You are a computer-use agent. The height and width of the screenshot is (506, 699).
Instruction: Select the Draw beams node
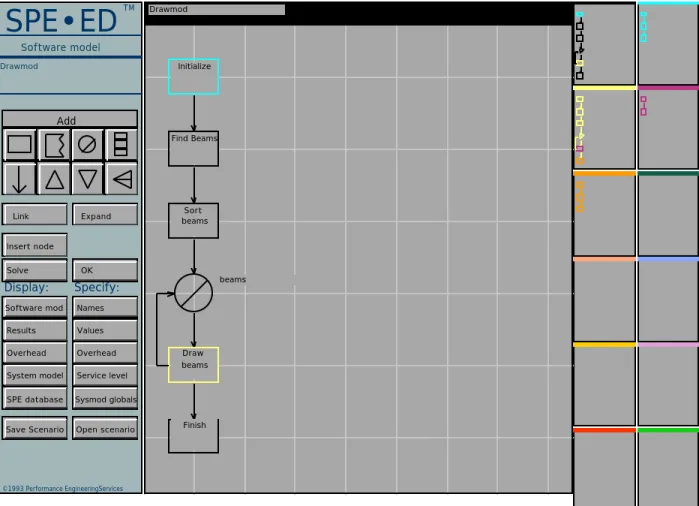(x=193, y=365)
